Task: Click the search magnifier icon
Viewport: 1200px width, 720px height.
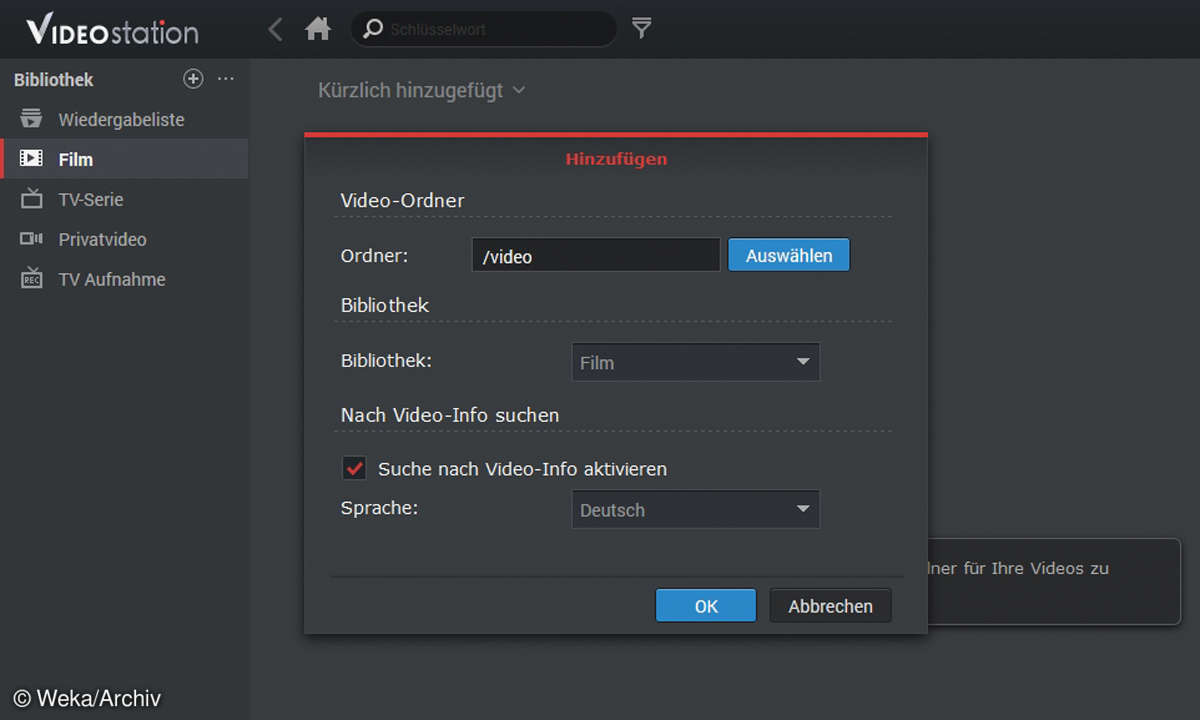Action: tap(372, 29)
